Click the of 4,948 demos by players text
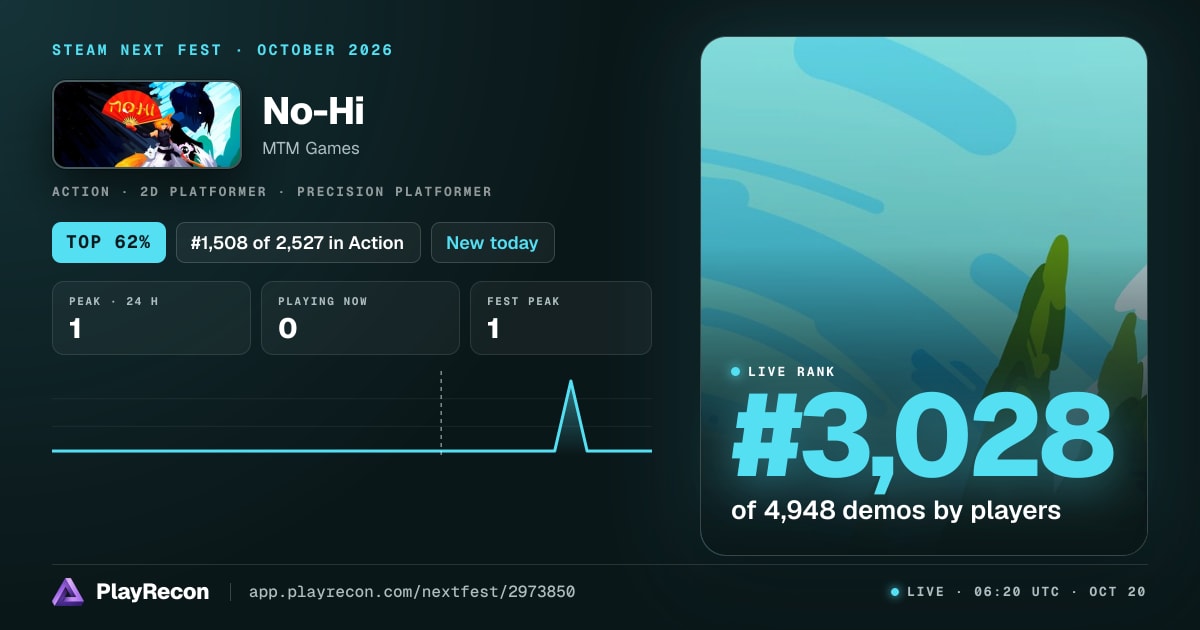This screenshot has height=630, width=1200. [x=896, y=510]
